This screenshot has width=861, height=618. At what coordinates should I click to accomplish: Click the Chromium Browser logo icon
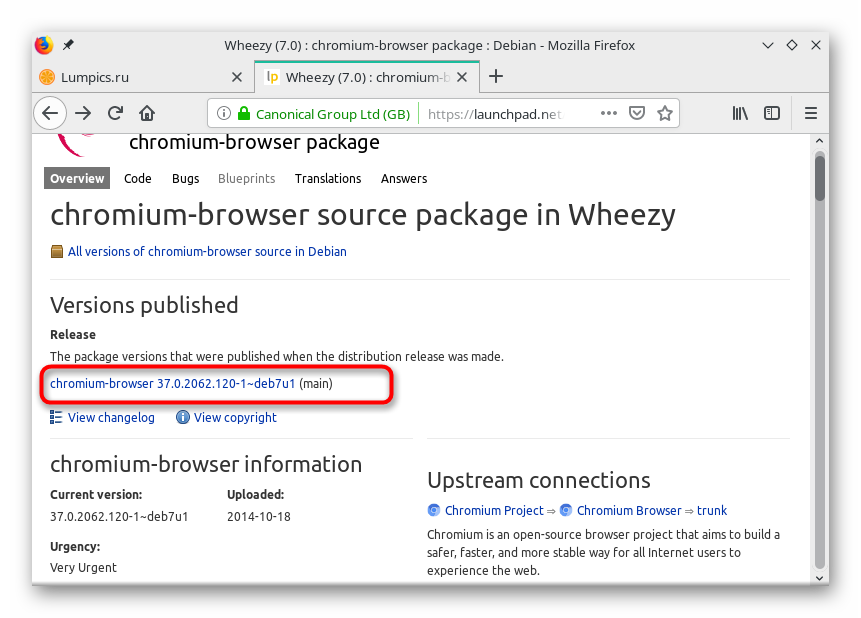coord(566,510)
